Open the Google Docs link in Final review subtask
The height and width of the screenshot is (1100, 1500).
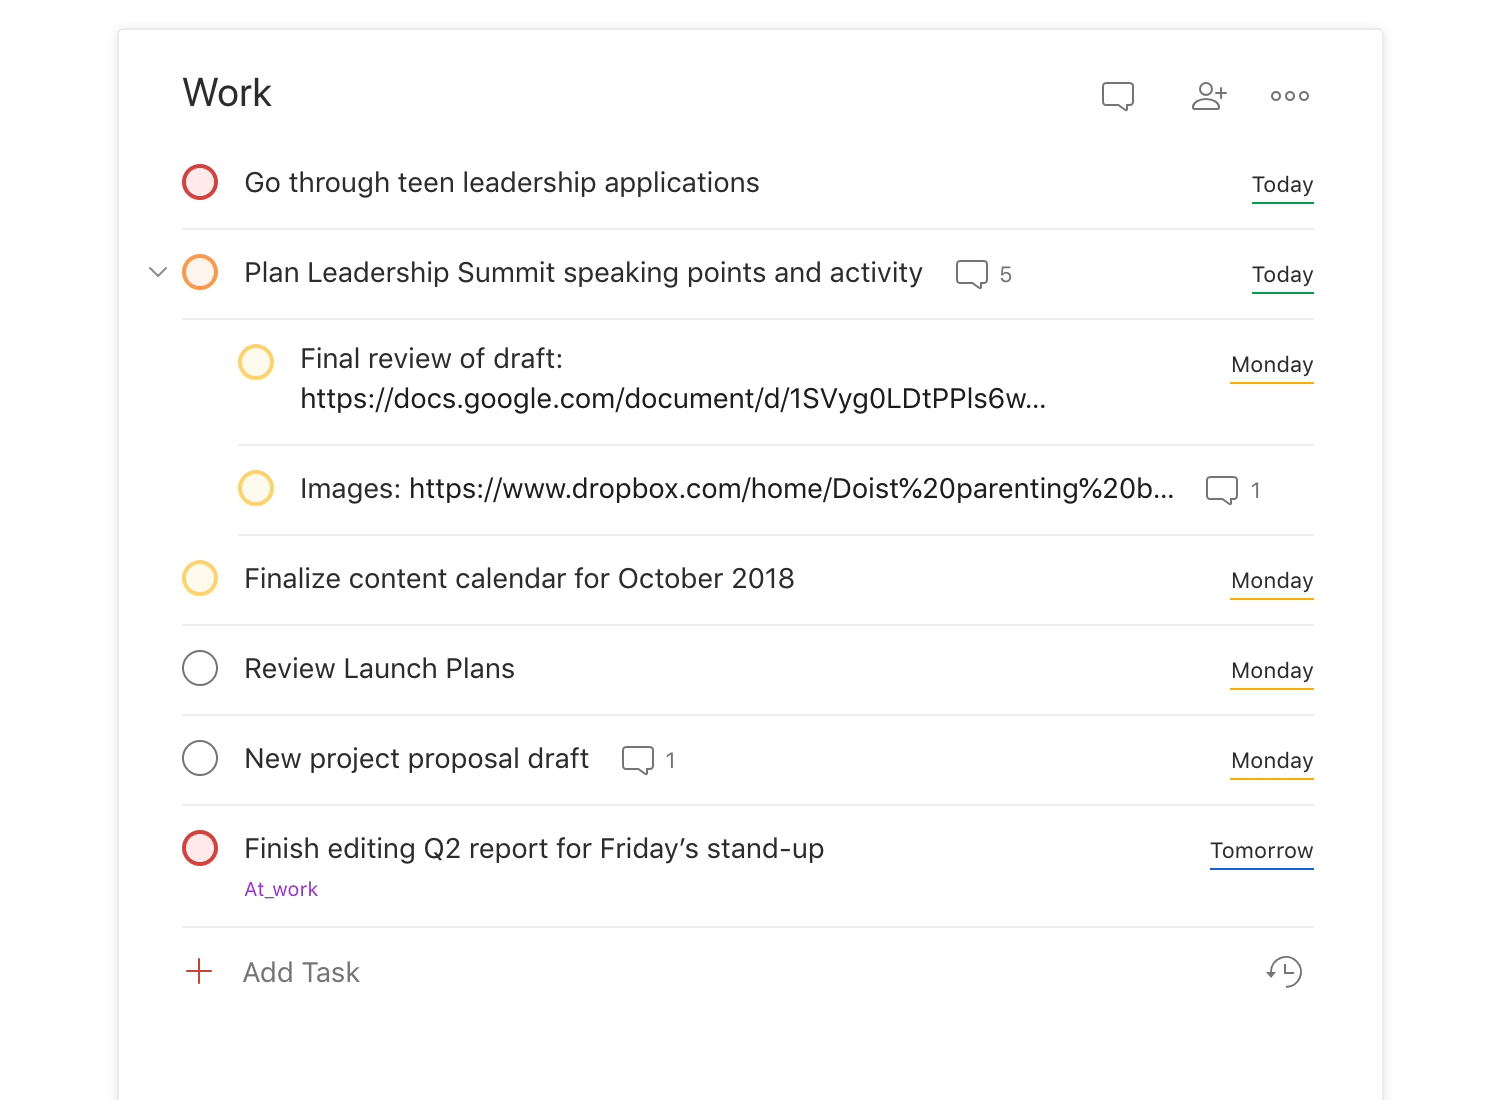tap(672, 399)
